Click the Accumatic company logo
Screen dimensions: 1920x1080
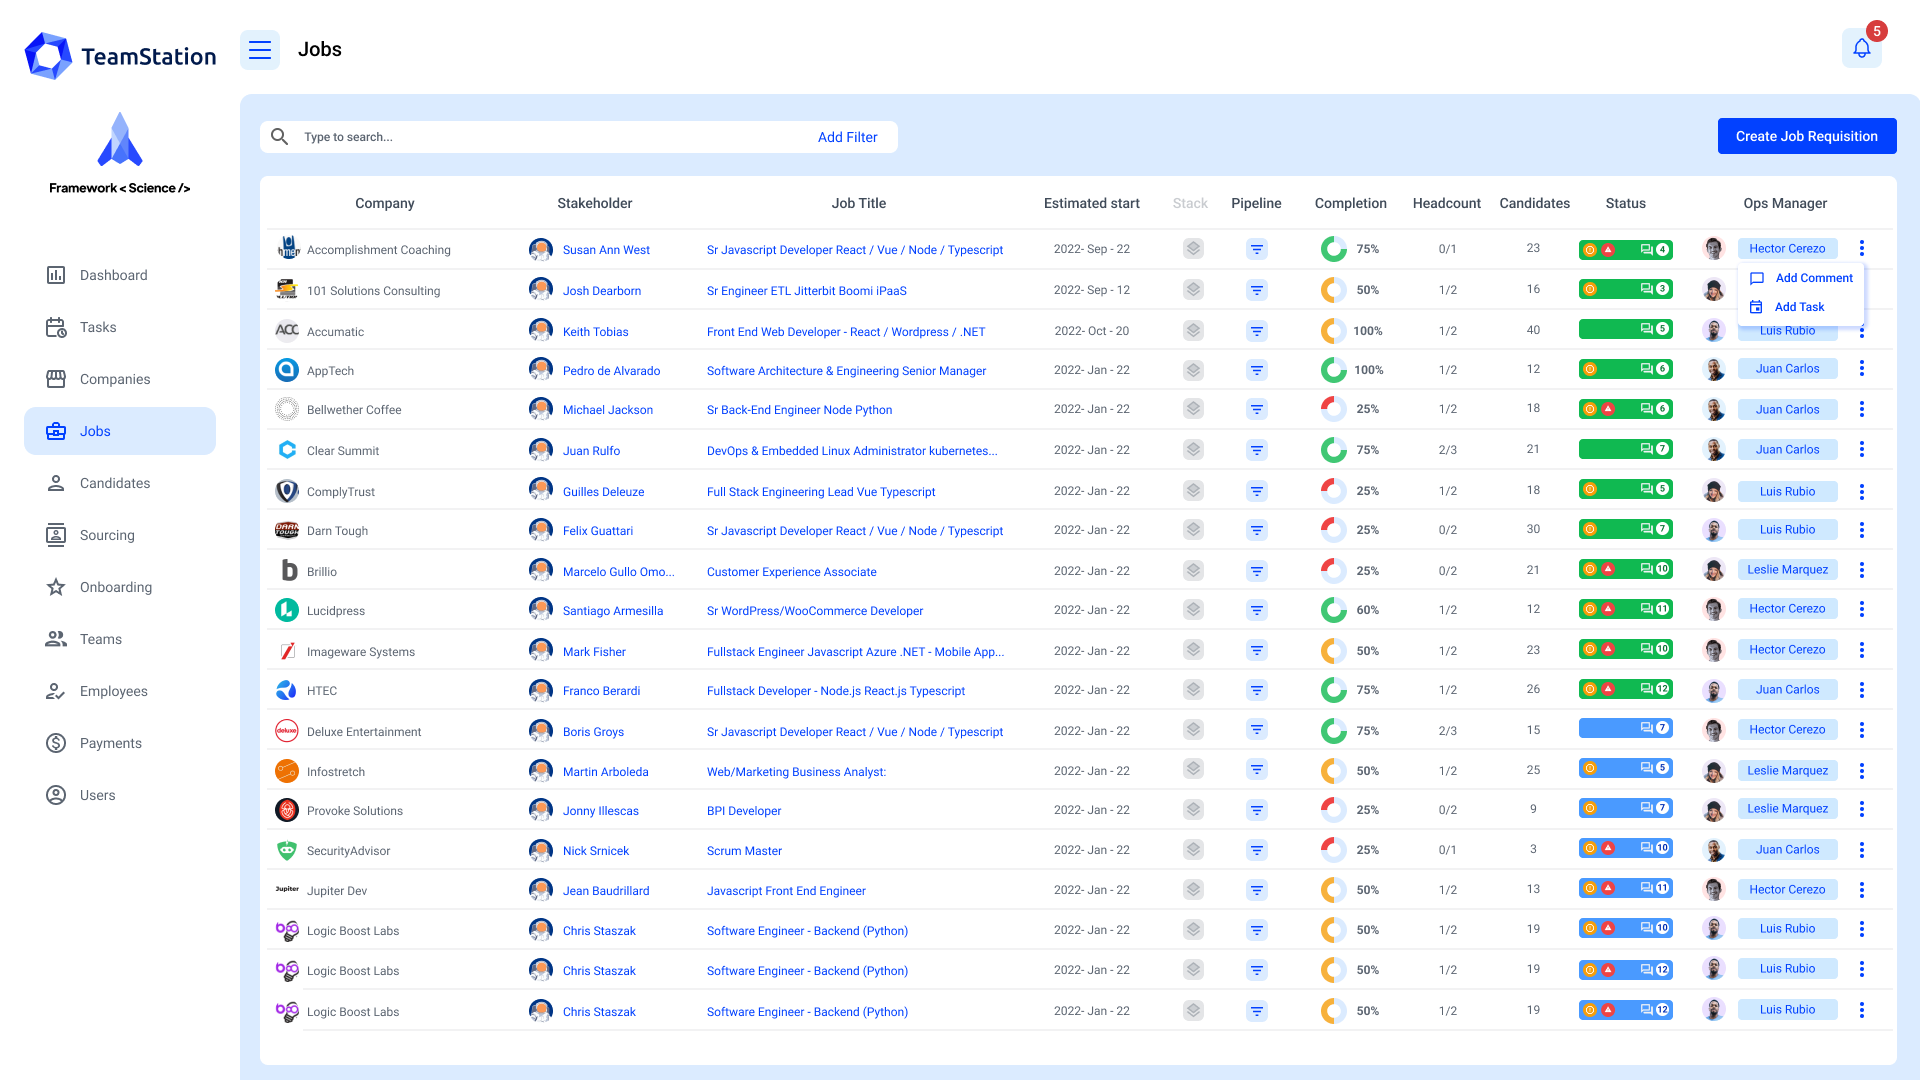point(287,330)
